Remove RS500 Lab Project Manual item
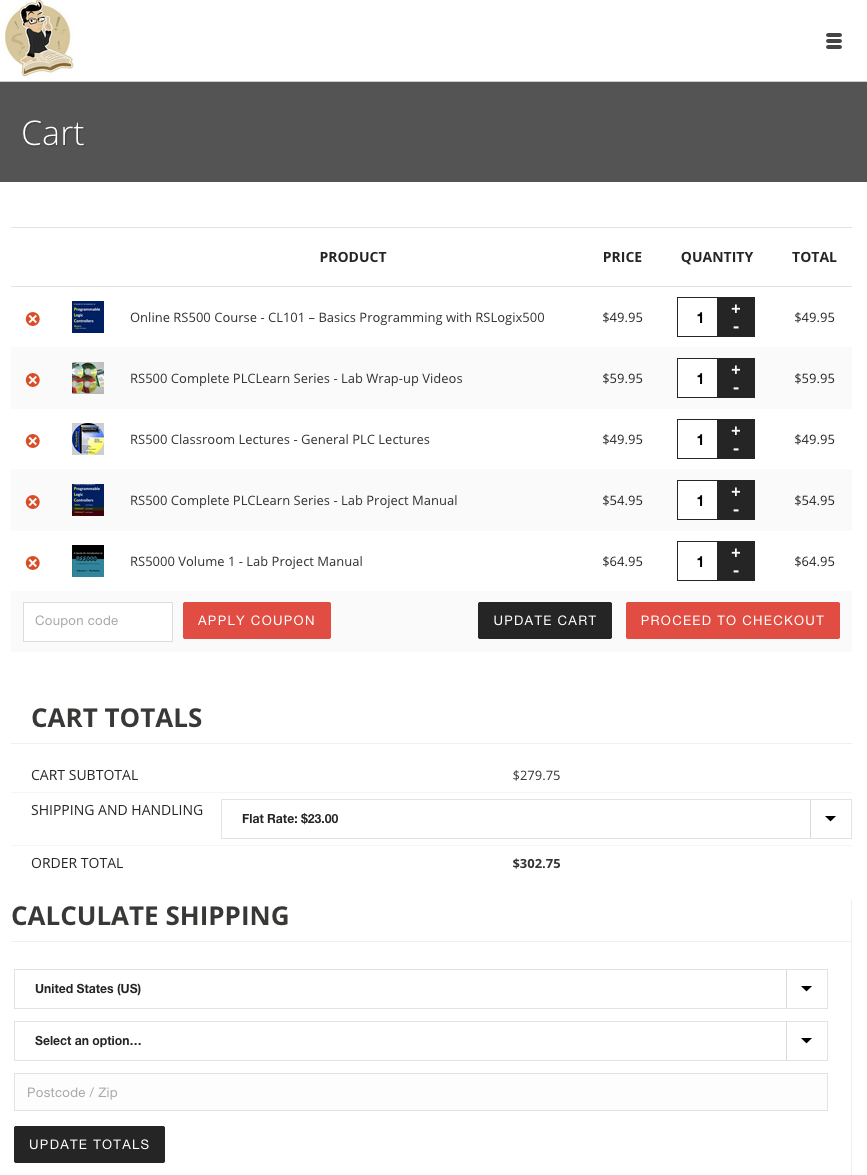Screen dimensions: 867x1175 click(33, 501)
